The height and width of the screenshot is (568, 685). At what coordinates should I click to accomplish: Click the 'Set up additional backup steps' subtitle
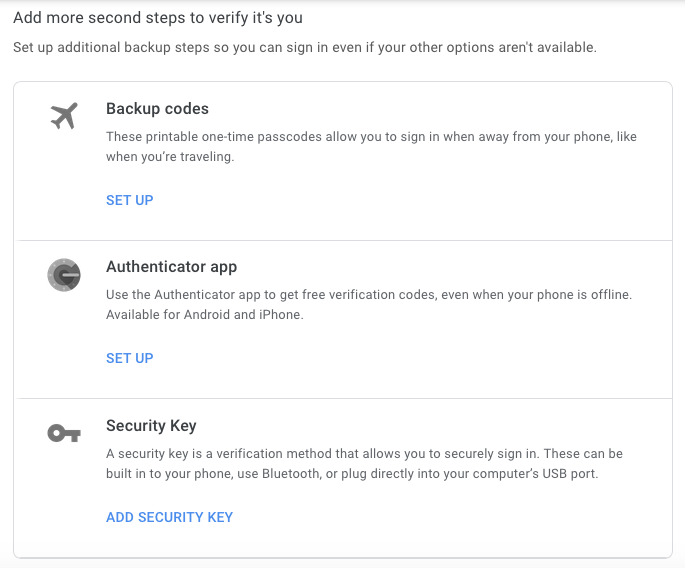(x=304, y=47)
